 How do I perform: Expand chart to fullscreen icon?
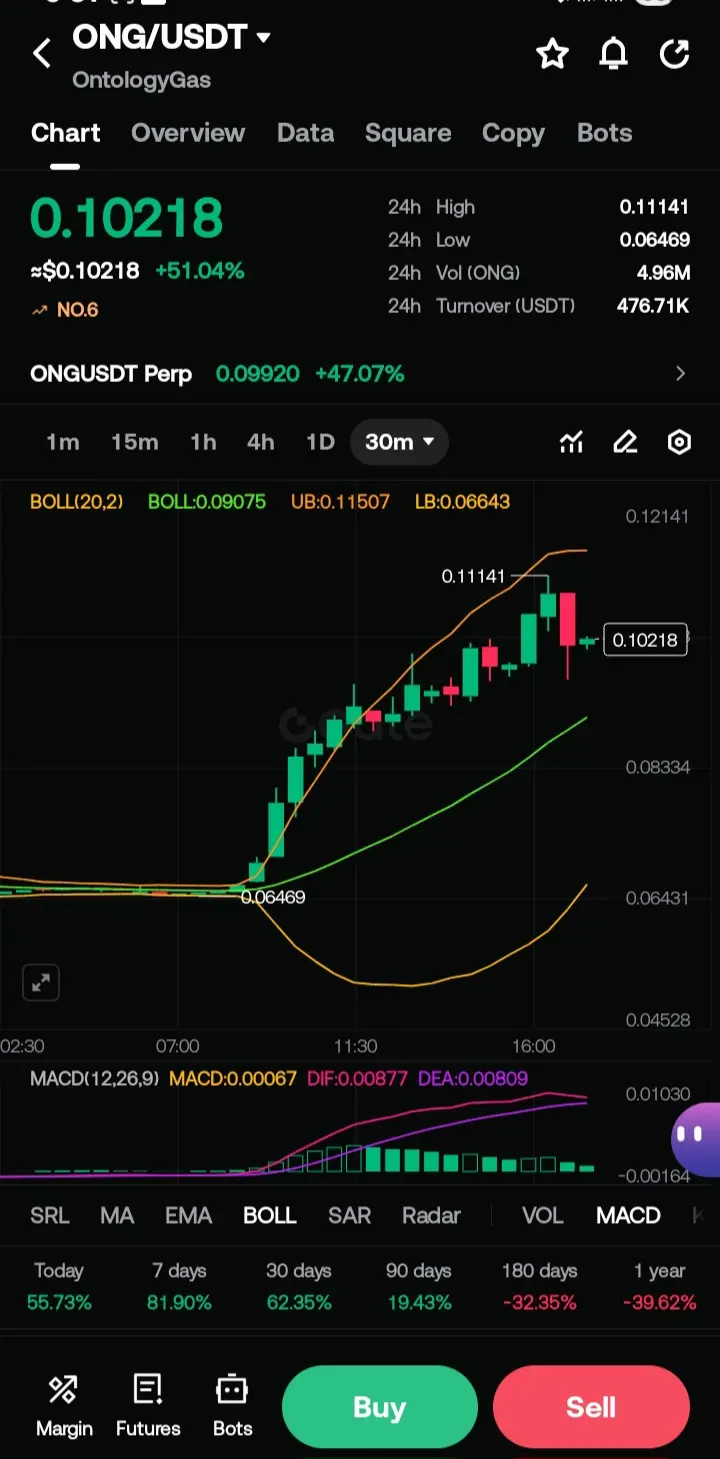pos(41,983)
